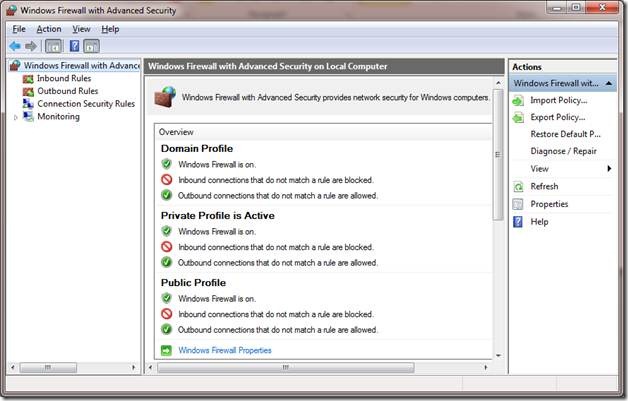Click the Show/Hide Console Tree icon
Viewport: 628px width, 401px height.
click(x=53, y=46)
